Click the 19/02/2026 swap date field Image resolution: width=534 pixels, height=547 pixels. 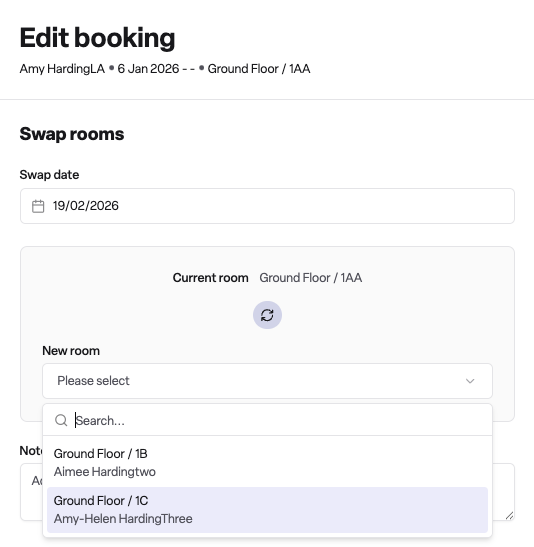tap(267, 206)
